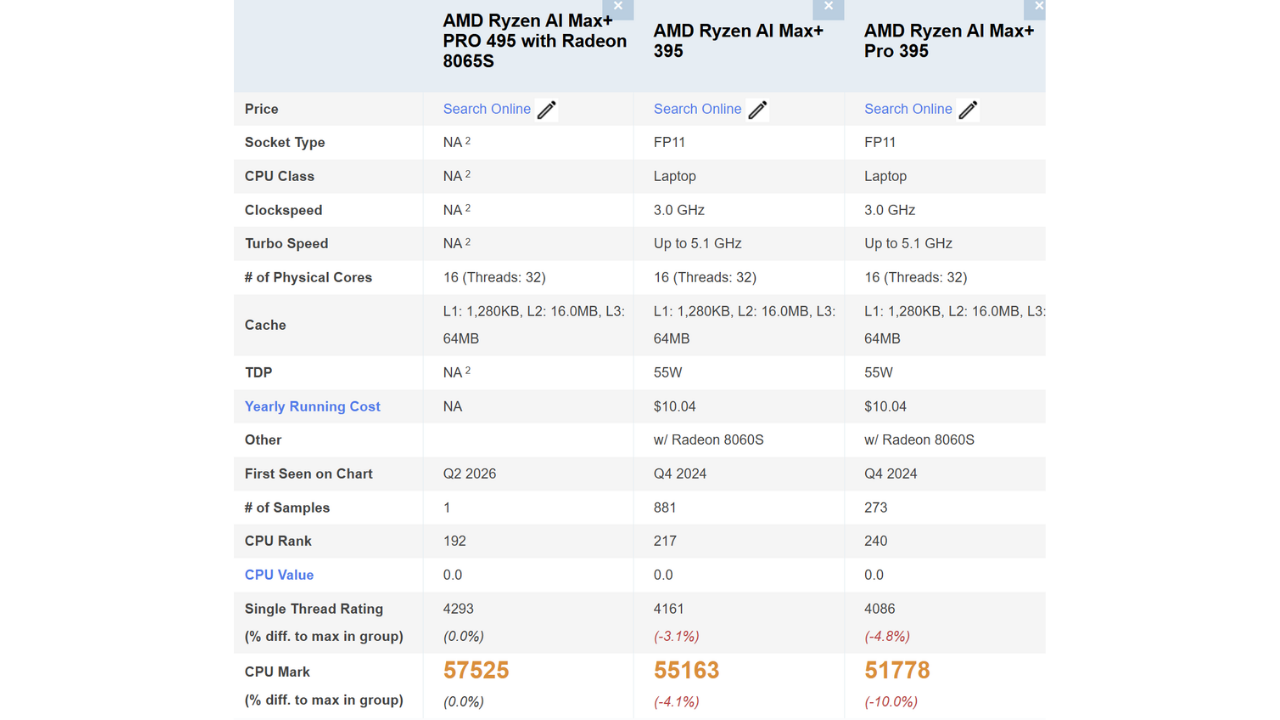The width and height of the screenshot is (1280, 720).
Task: Click 3.0 GHz clockspeed in Max+ Pro 395 column
Action: (890, 210)
